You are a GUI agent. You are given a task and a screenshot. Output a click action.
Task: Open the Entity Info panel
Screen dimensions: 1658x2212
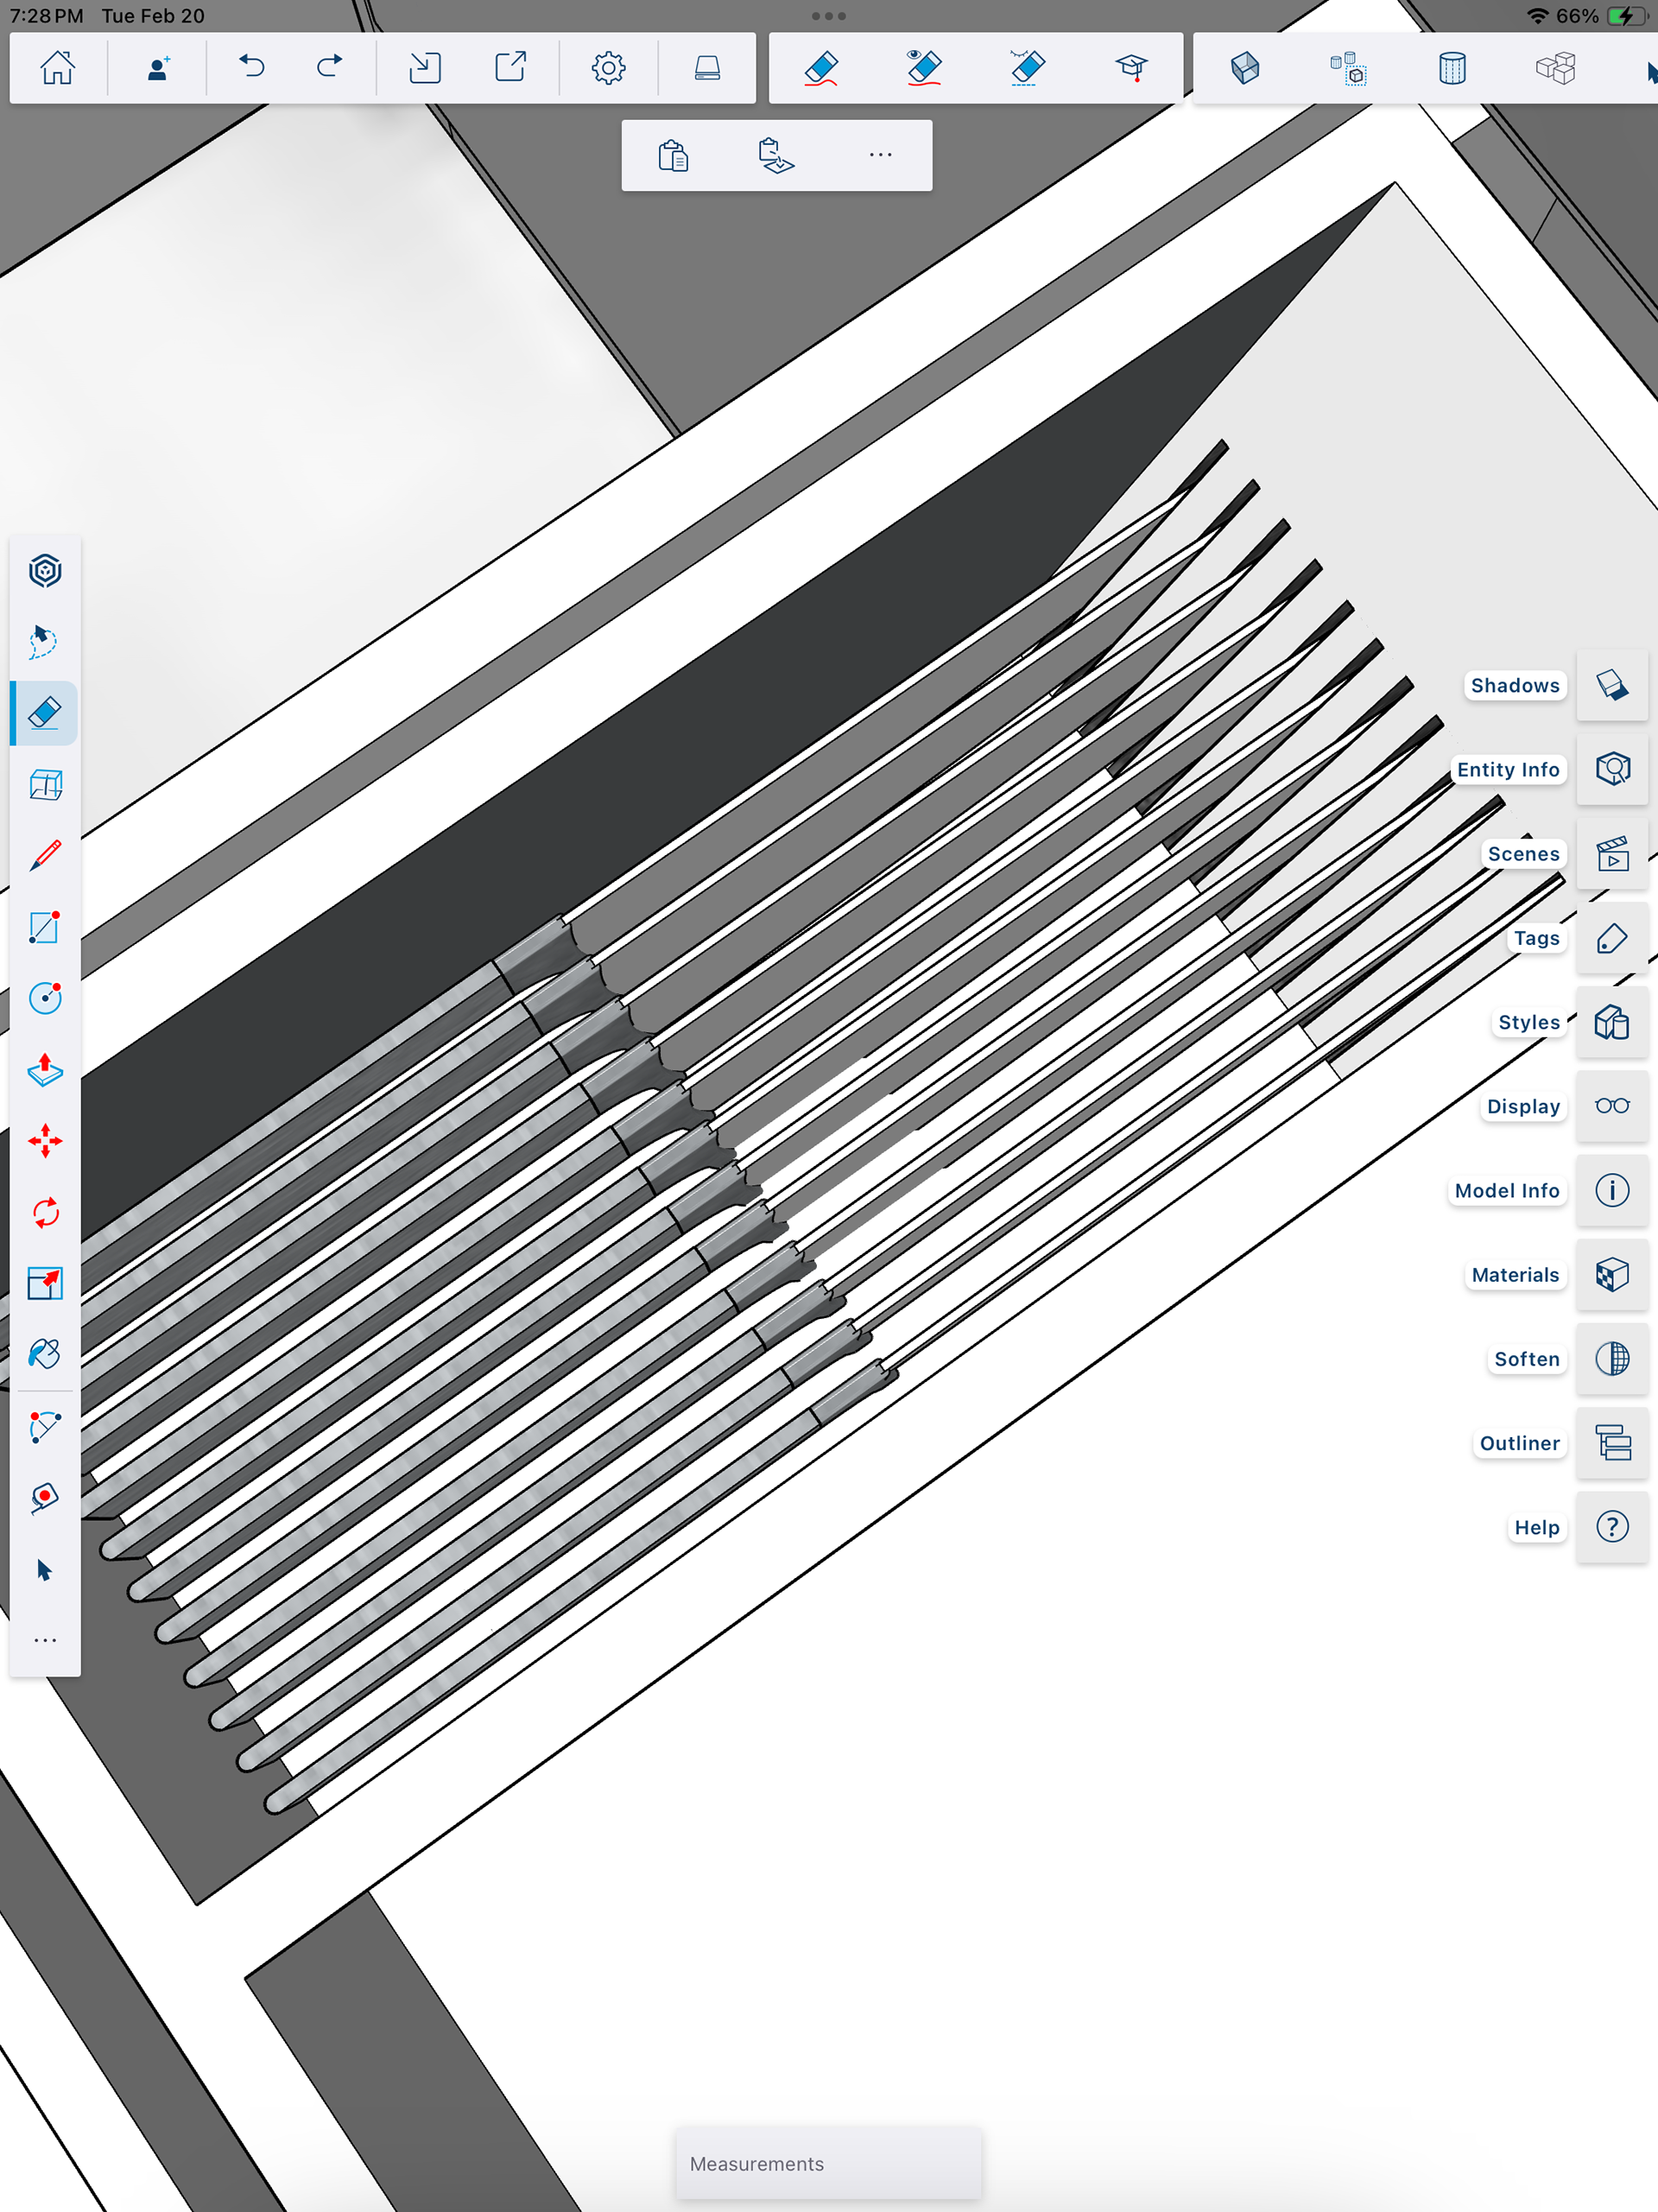[x=1612, y=769]
